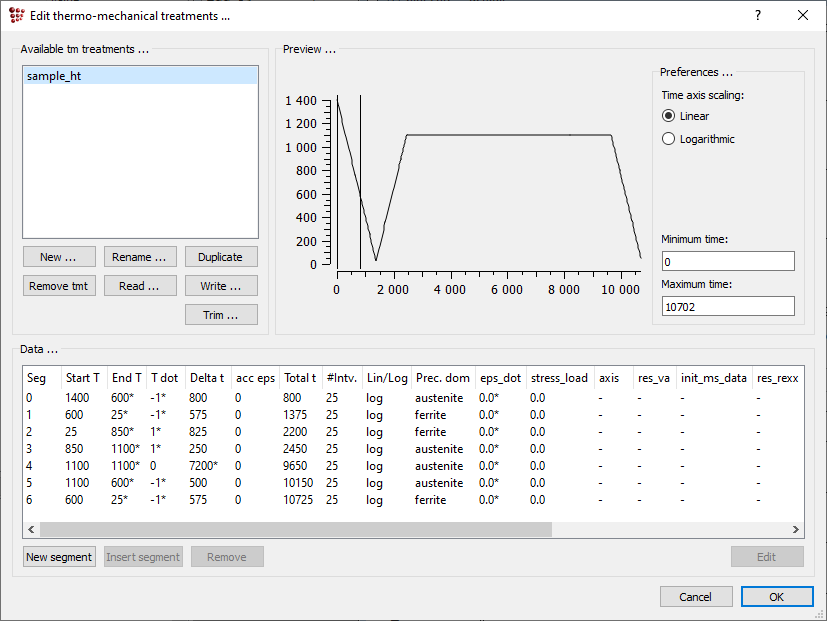
Task: Open the Read ... file dialog
Action: coord(140,286)
